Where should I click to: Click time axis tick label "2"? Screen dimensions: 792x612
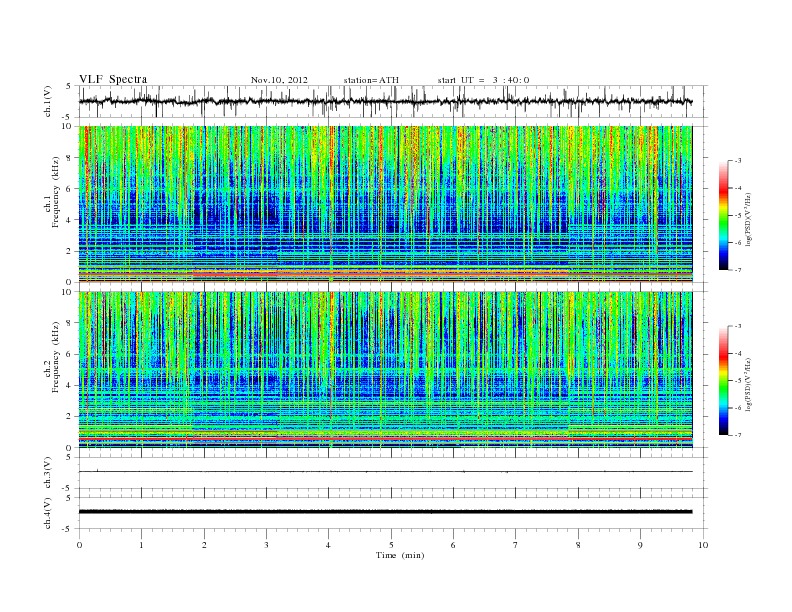pos(204,545)
